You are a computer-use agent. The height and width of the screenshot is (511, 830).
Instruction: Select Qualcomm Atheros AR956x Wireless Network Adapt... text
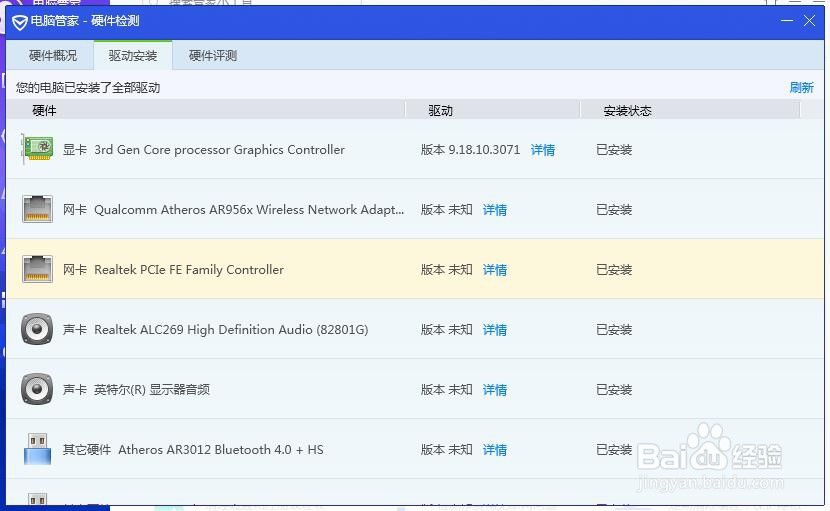[249, 210]
